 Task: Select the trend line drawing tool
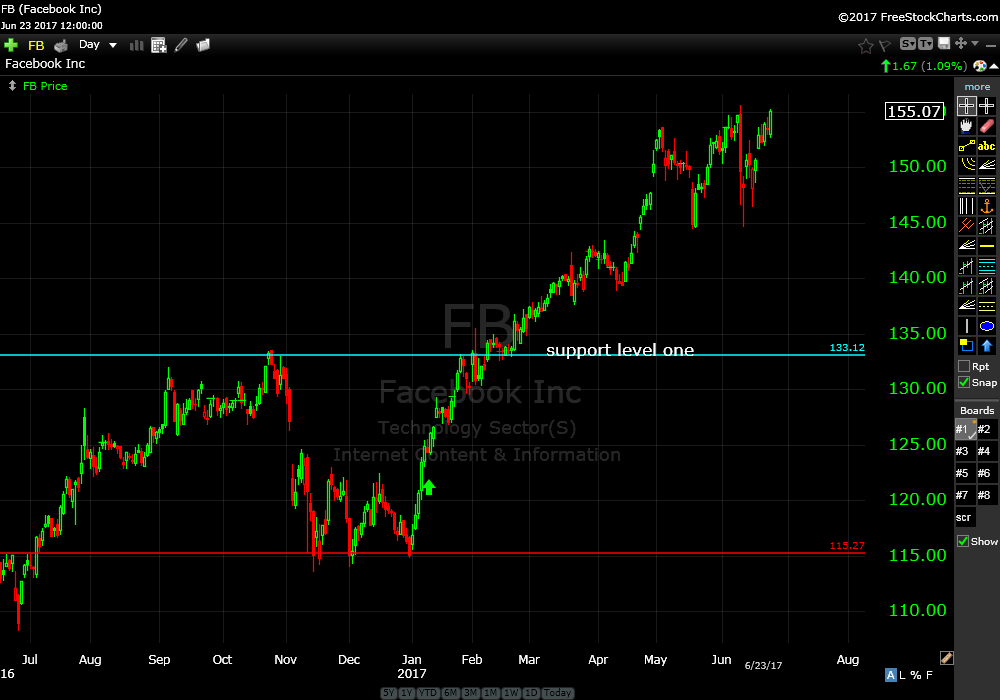pyautogui.click(x=966, y=146)
